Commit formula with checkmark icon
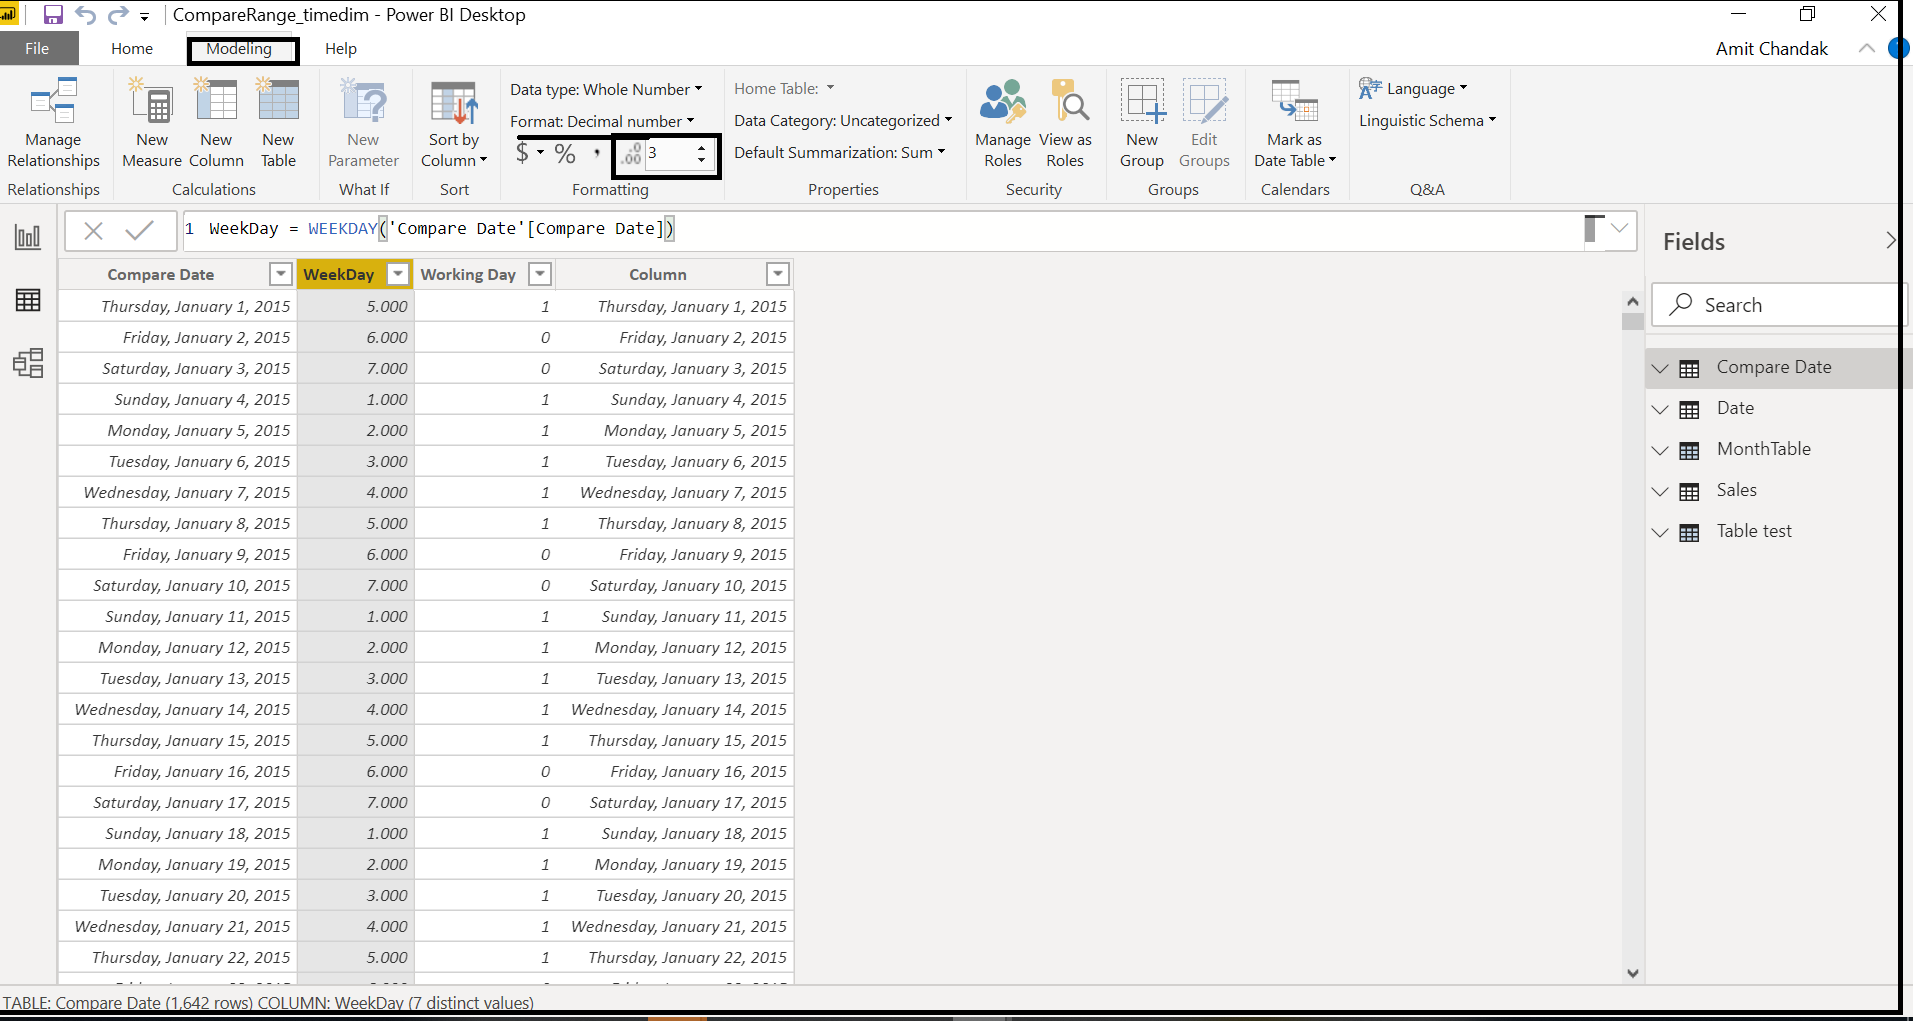The height and width of the screenshot is (1021, 1913). 140,231
